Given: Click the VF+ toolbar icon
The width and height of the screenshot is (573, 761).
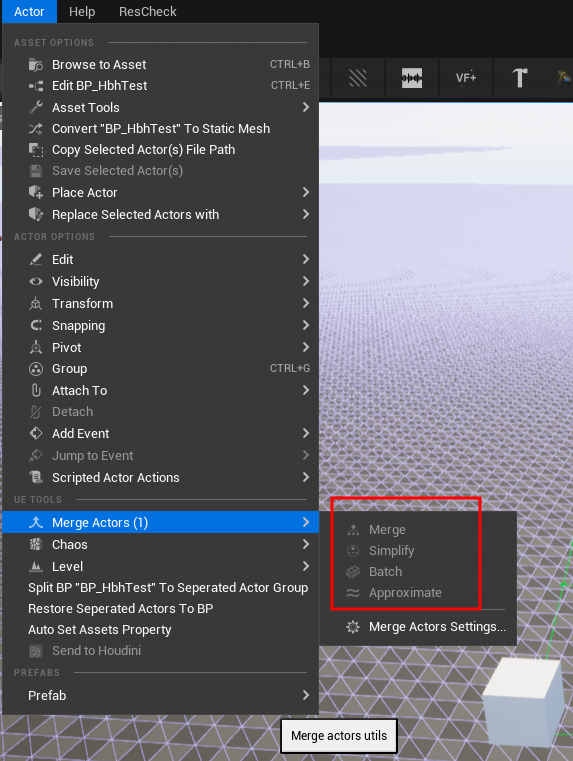Looking at the screenshot, I should click(x=466, y=78).
